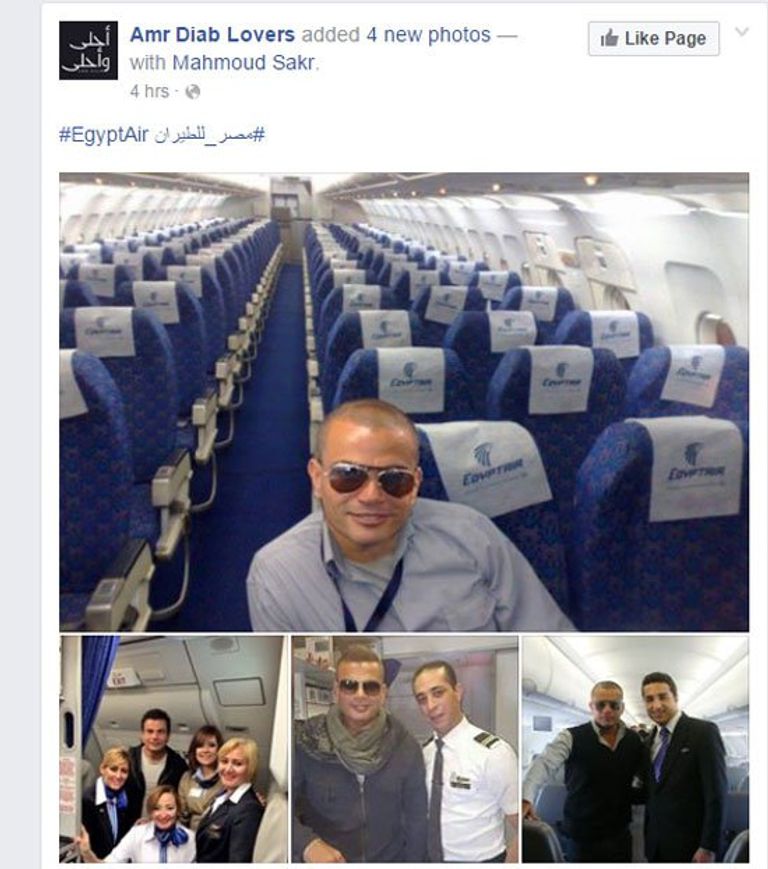
Task: Open the Amr Diab Lovers page avatar
Action: click(88, 50)
